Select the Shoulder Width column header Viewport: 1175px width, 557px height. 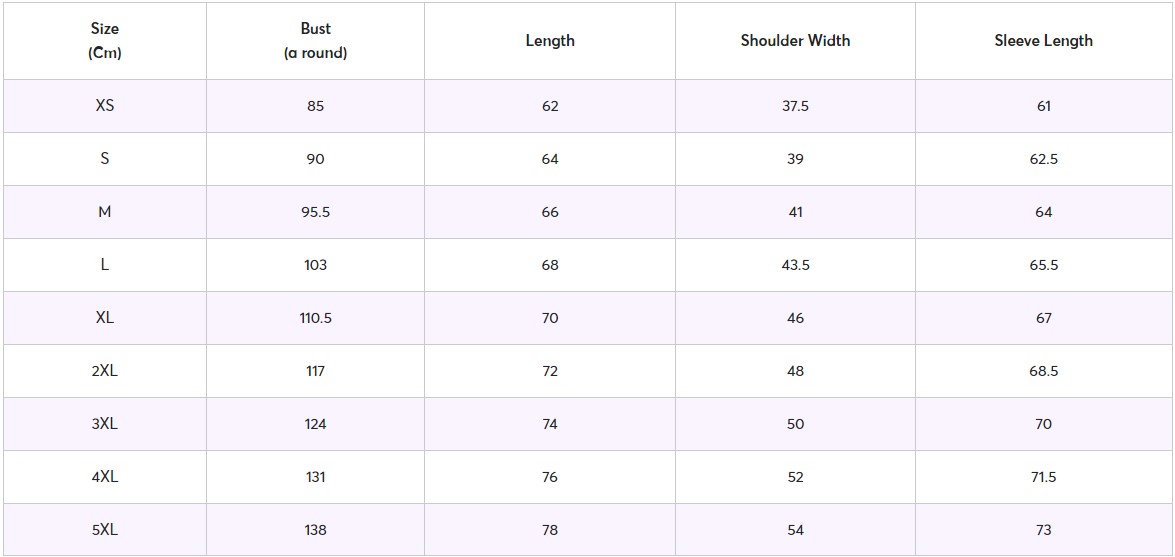tap(795, 41)
